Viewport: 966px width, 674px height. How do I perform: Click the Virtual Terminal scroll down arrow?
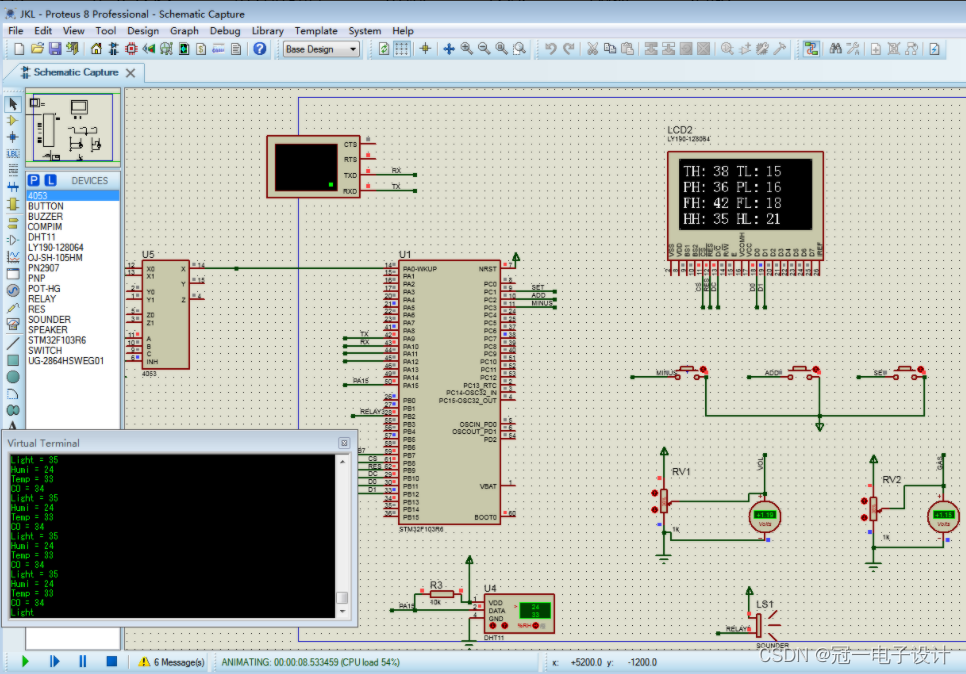pos(343,612)
